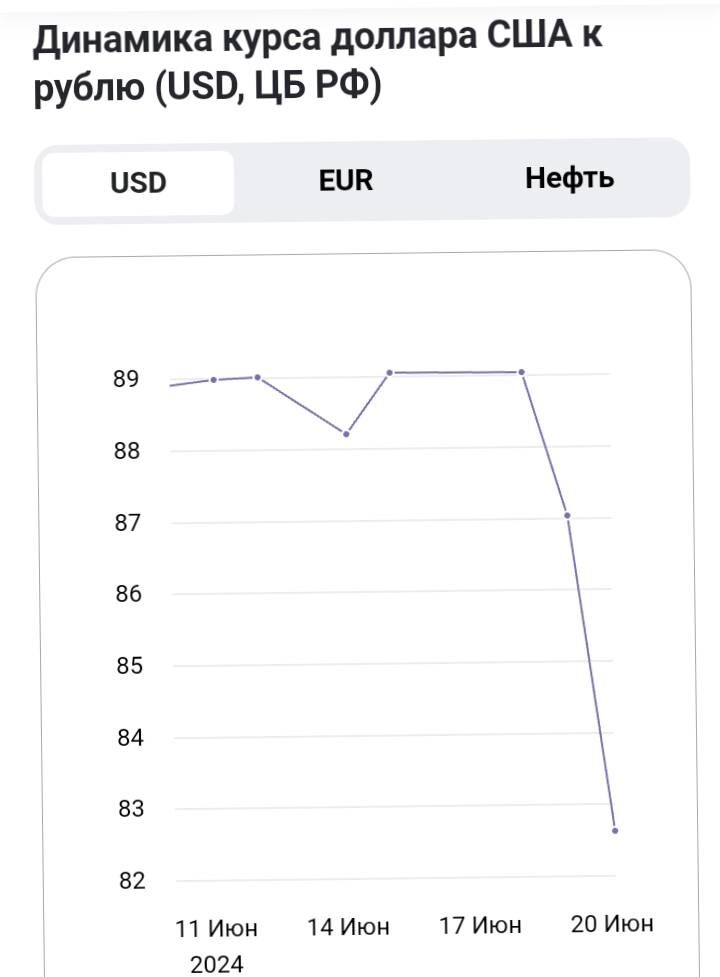Select the 85 value on vertical axis
The height and width of the screenshot is (977, 720).
[130, 665]
